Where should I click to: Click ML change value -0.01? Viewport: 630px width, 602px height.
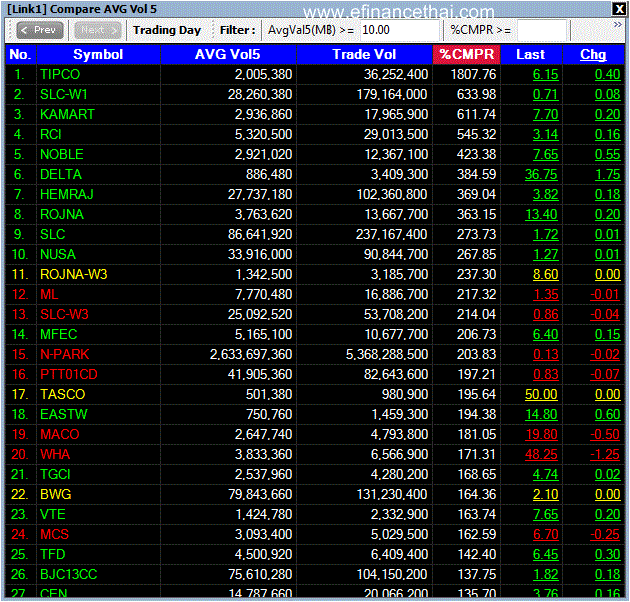[x=605, y=295]
